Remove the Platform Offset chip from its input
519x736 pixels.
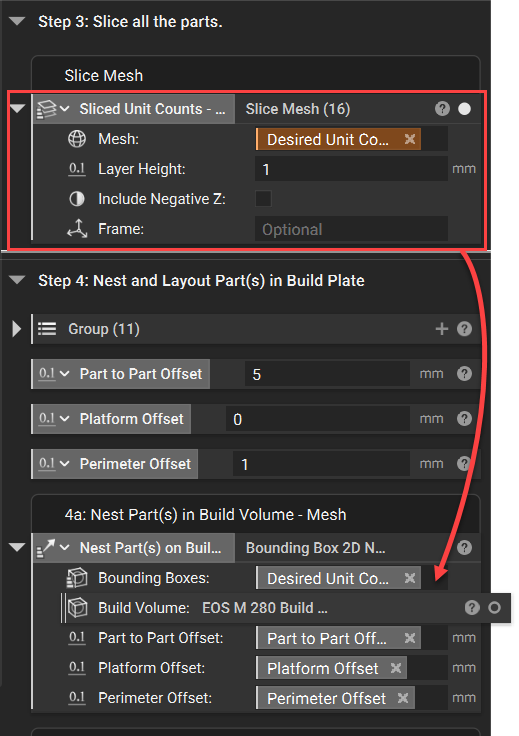pyautogui.click(x=396, y=668)
